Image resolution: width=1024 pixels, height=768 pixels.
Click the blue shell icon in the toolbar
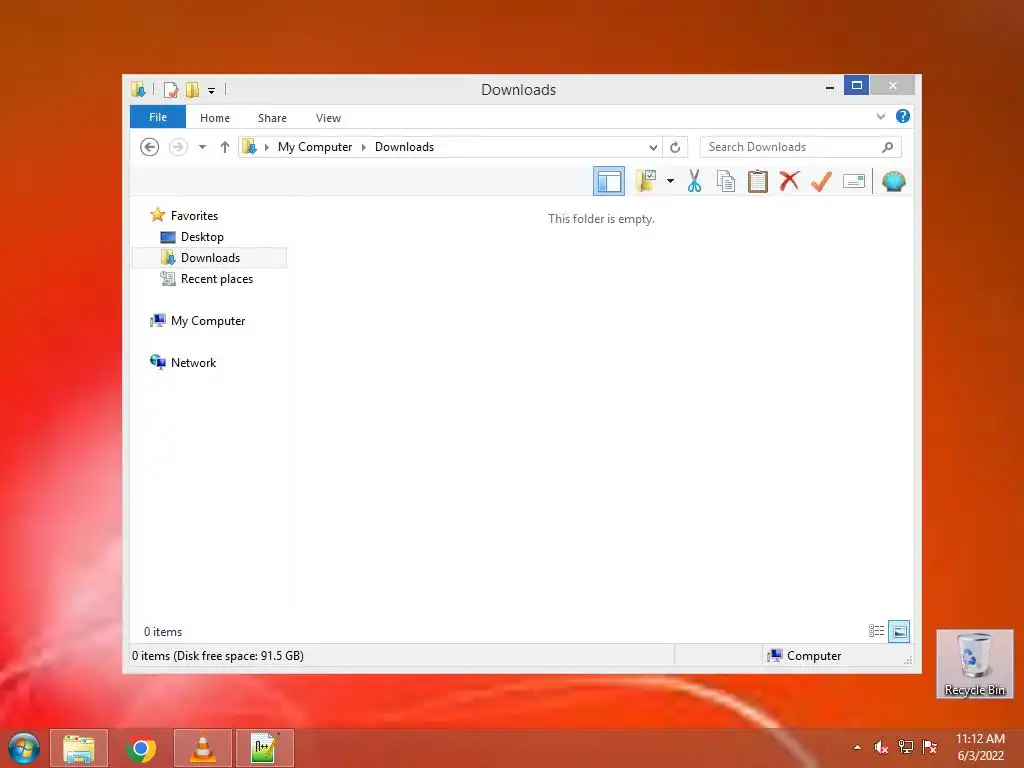[893, 181]
